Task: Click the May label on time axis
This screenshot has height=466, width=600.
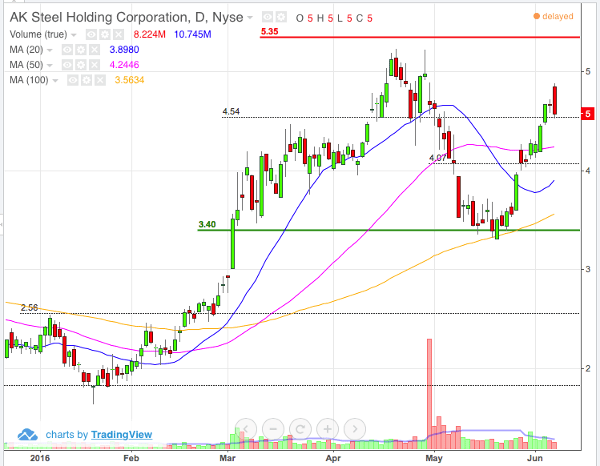Action: tap(434, 458)
